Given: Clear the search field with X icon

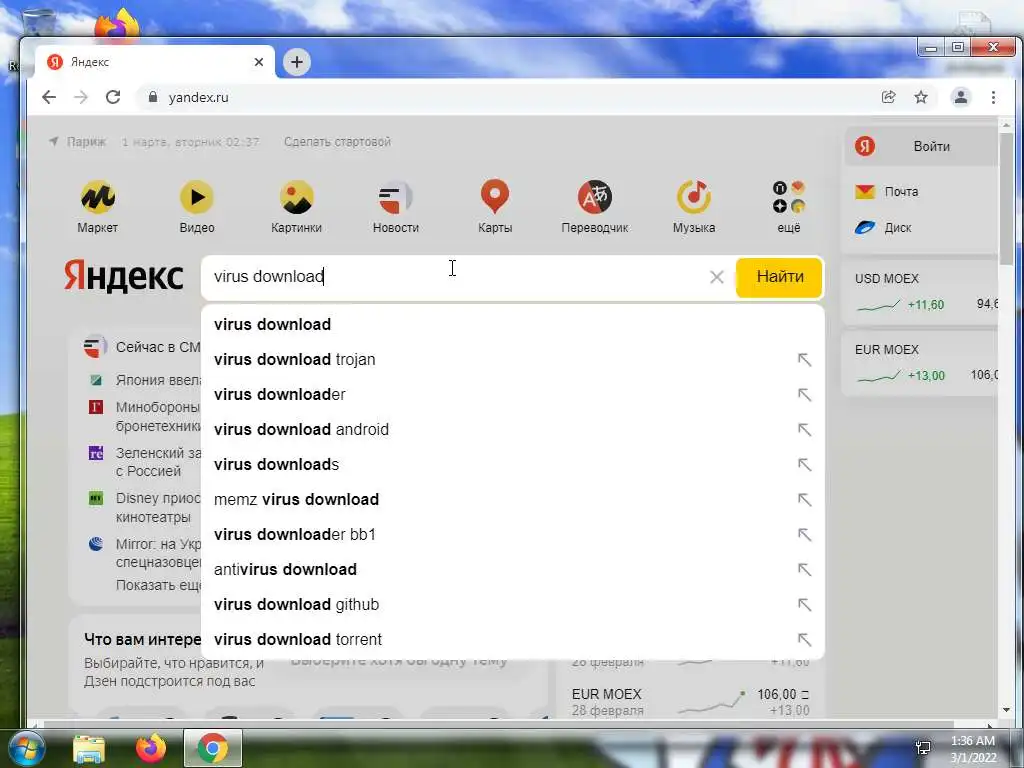Looking at the screenshot, I should click(x=716, y=277).
